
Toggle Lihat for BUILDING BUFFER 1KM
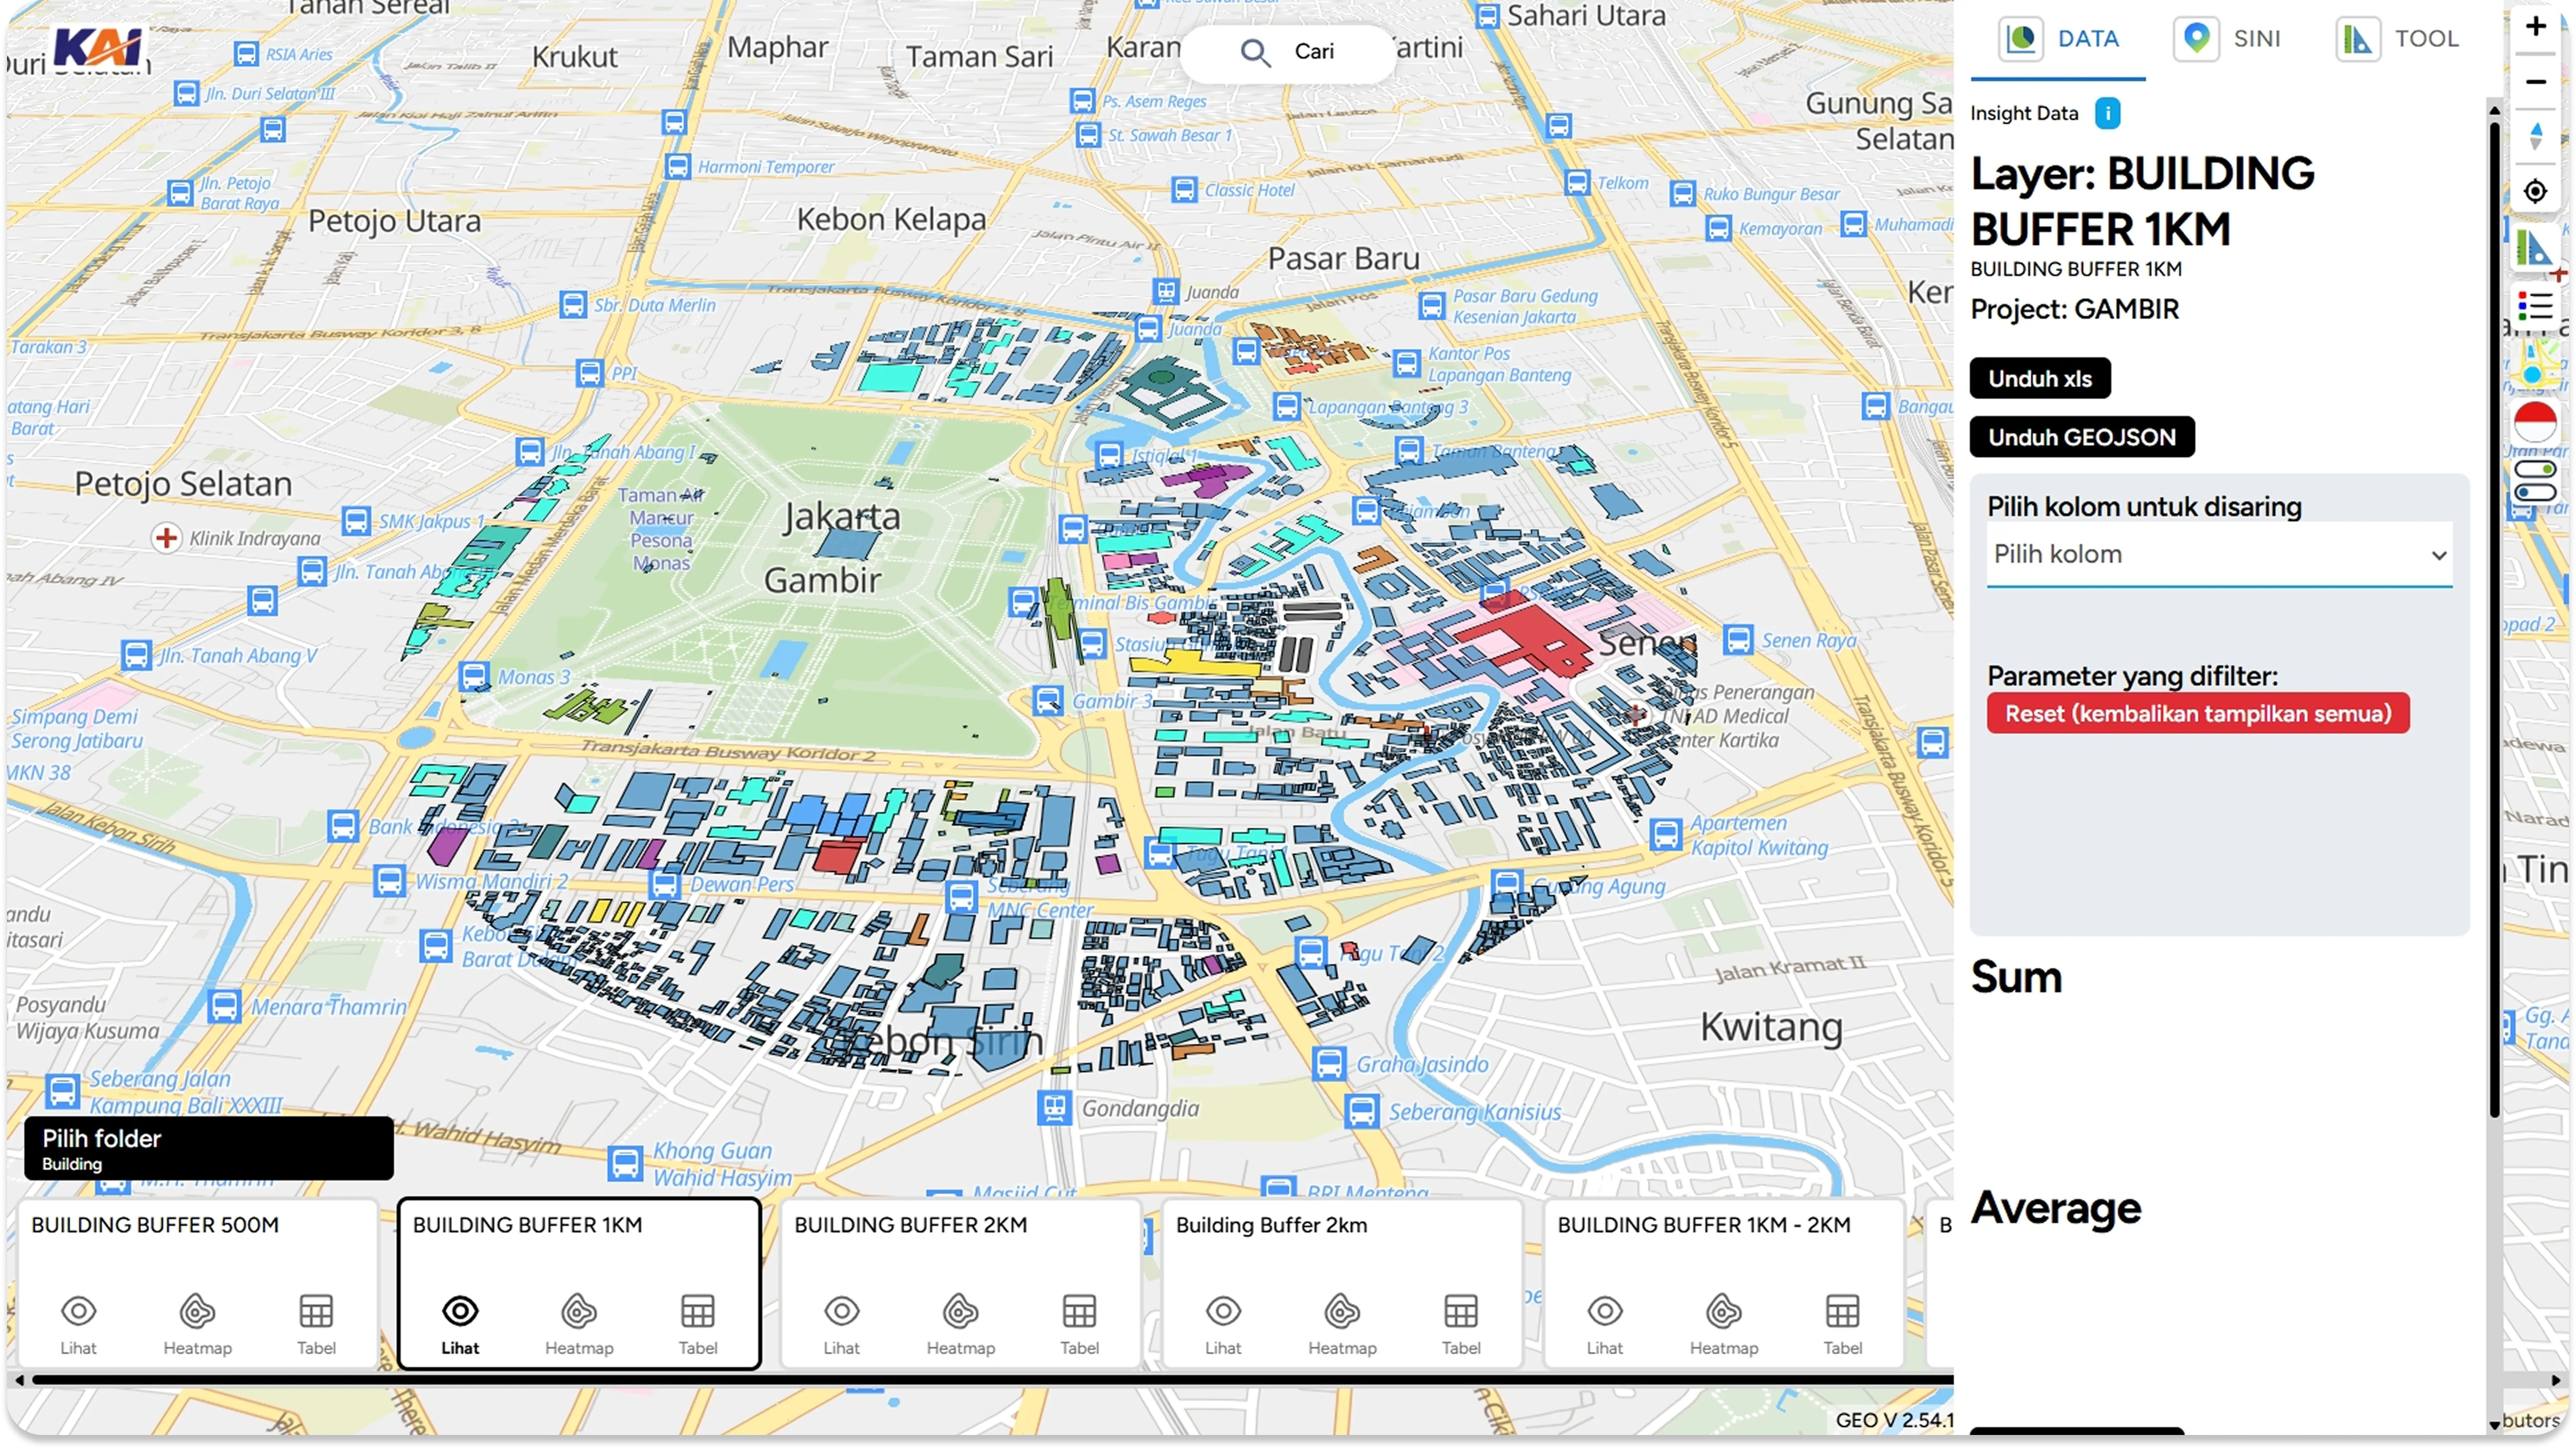coord(460,1324)
